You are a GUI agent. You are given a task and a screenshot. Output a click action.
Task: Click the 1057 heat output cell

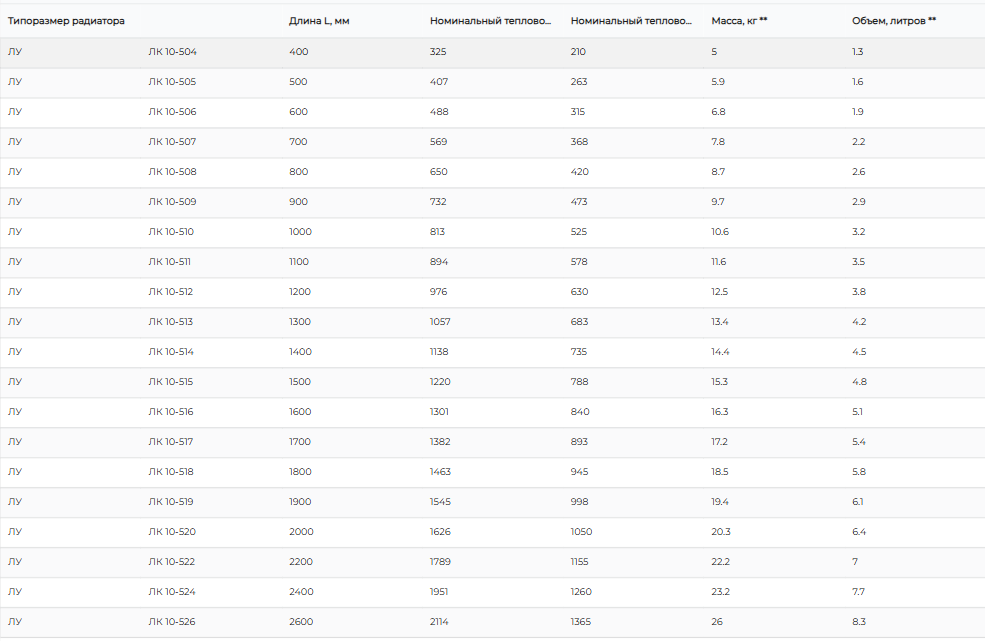click(440, 322)
